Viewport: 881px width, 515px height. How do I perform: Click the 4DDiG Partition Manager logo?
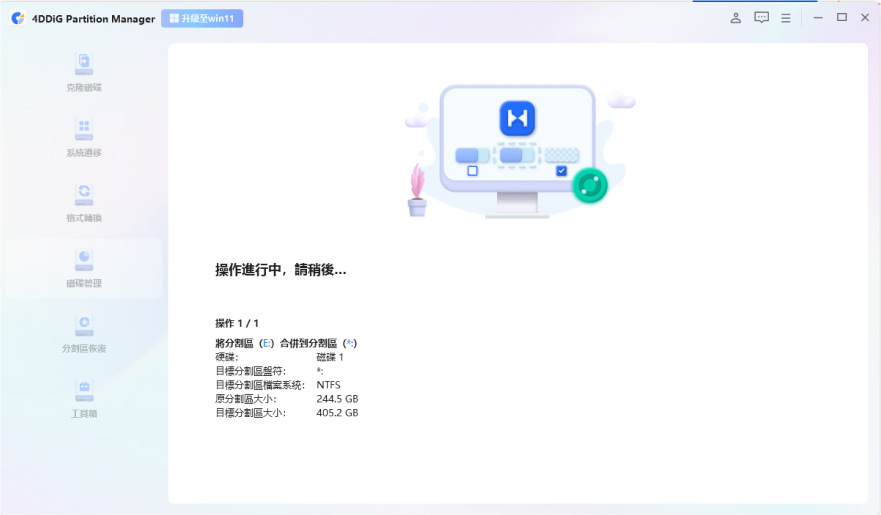[18, 19]
